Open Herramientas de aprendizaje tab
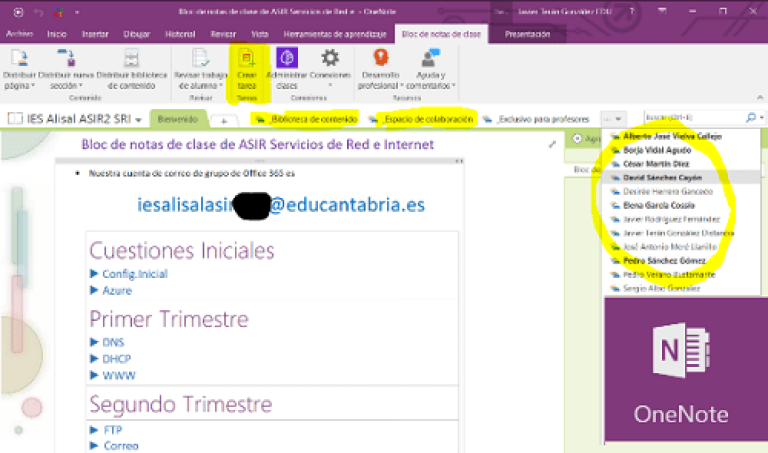Viewport: 768px width, 453px height. point(335,34)
